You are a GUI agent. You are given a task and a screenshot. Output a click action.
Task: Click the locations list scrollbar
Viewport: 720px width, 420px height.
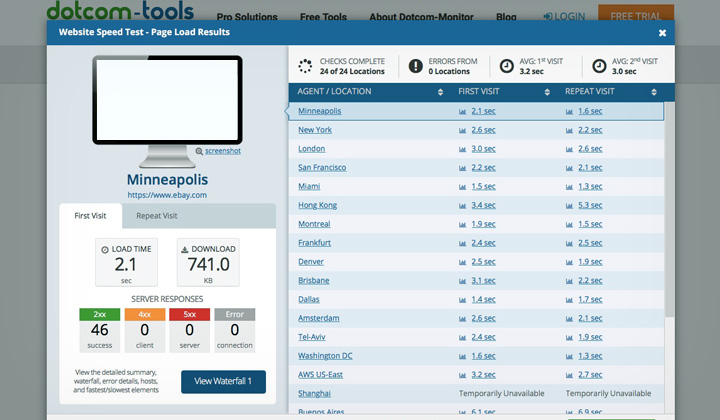coord(669,209)
